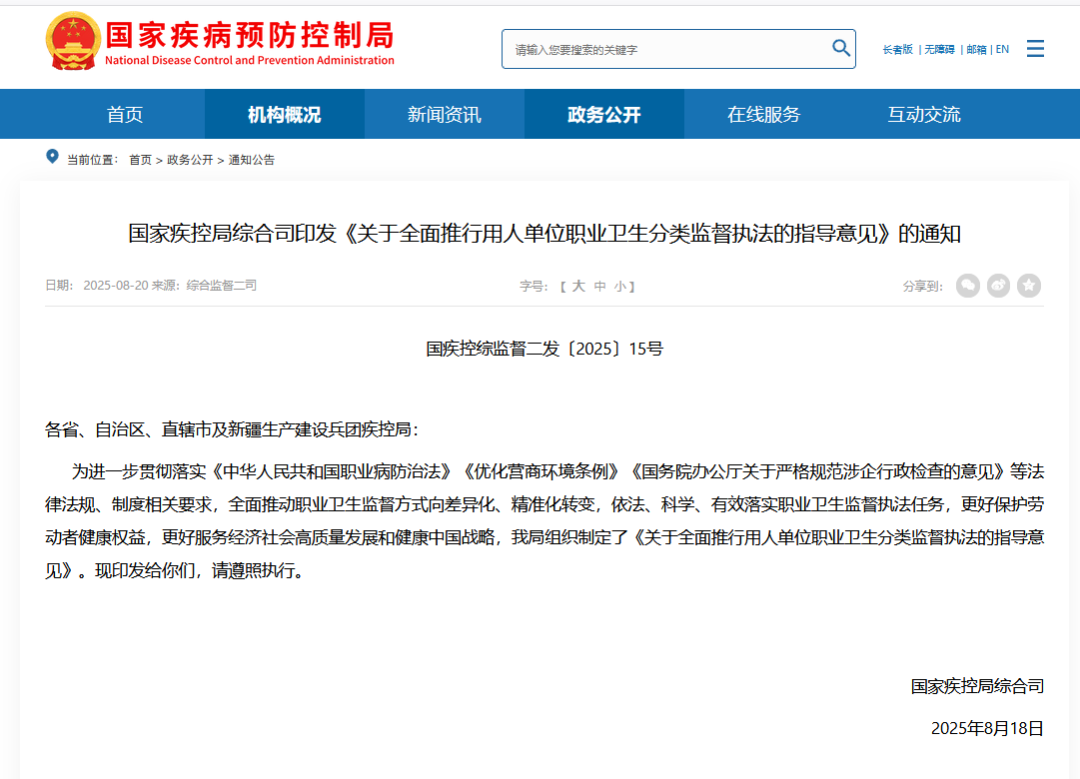Open the 机构概况 navigation tab
The width and height of the screenshot is (1080, 779).
point(284,114)
